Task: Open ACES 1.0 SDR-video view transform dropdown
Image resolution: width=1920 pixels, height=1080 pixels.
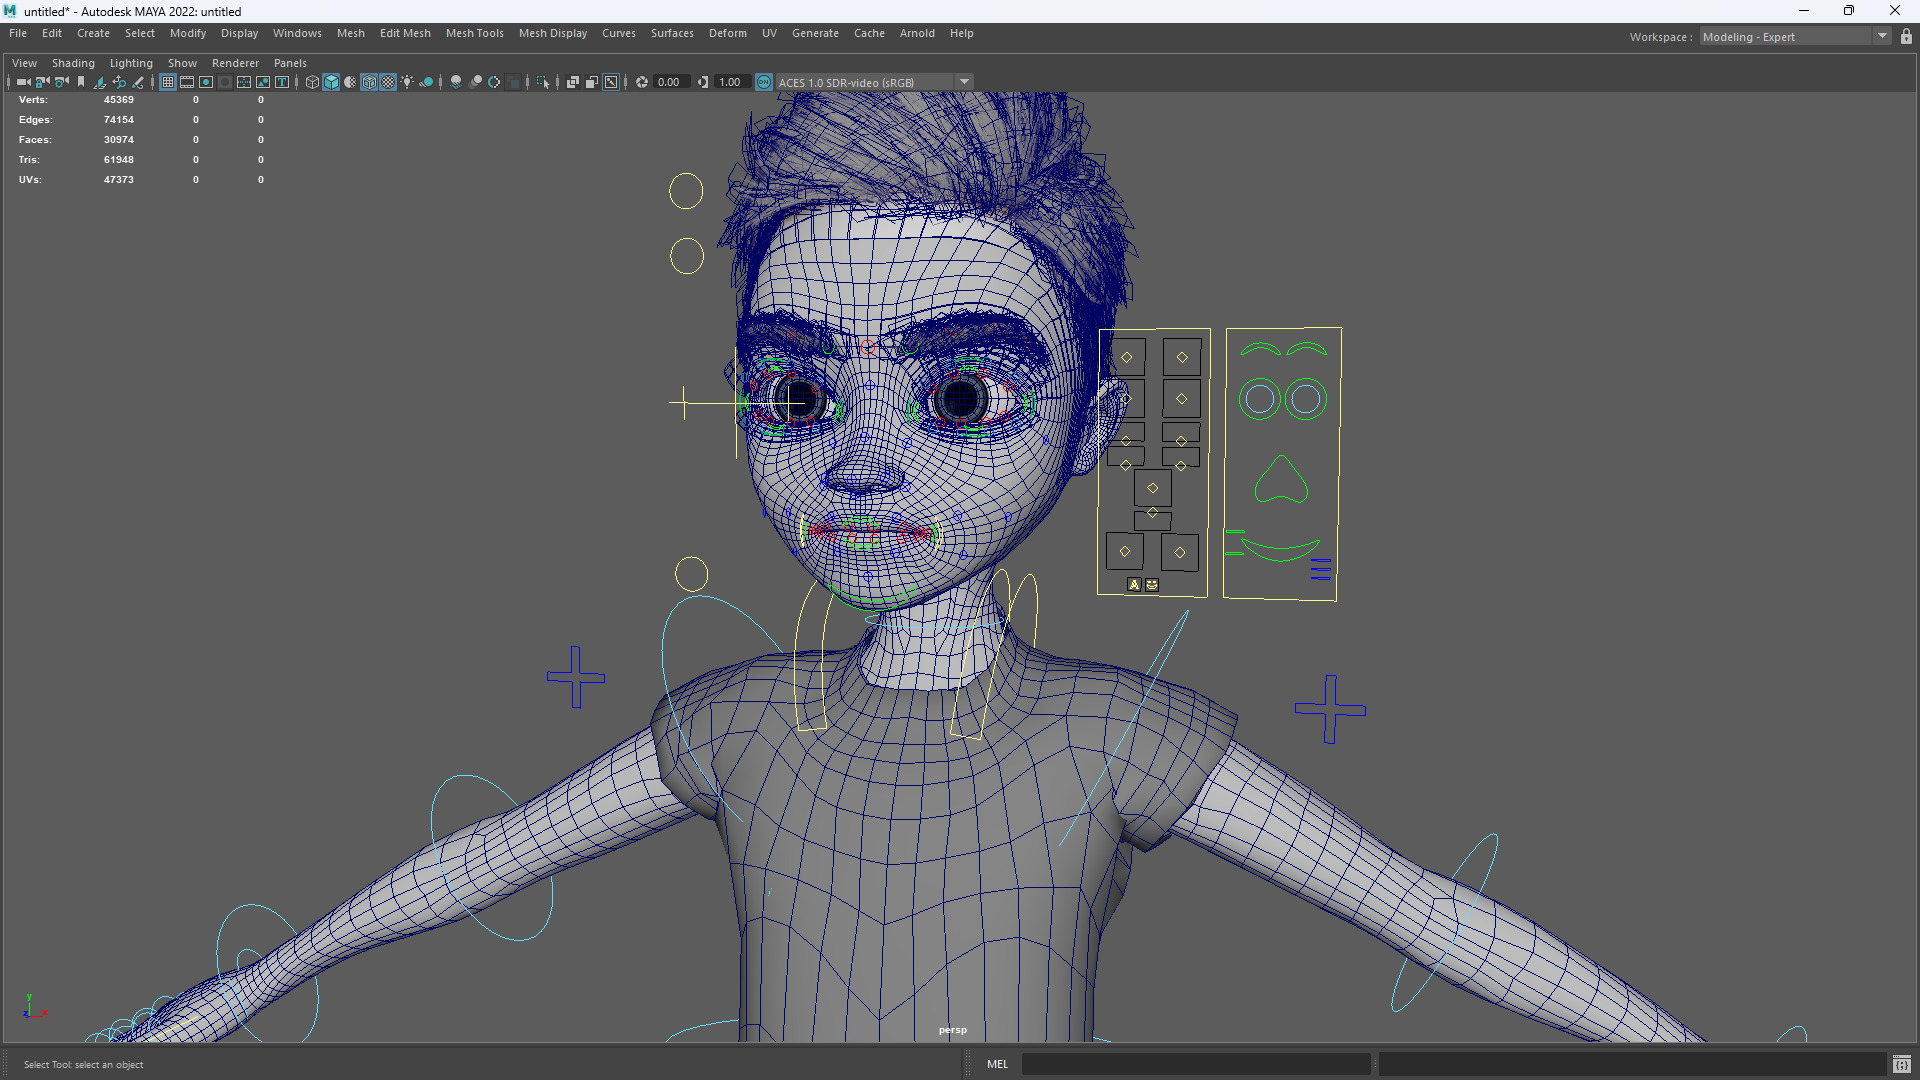Action: pos(873,82)
